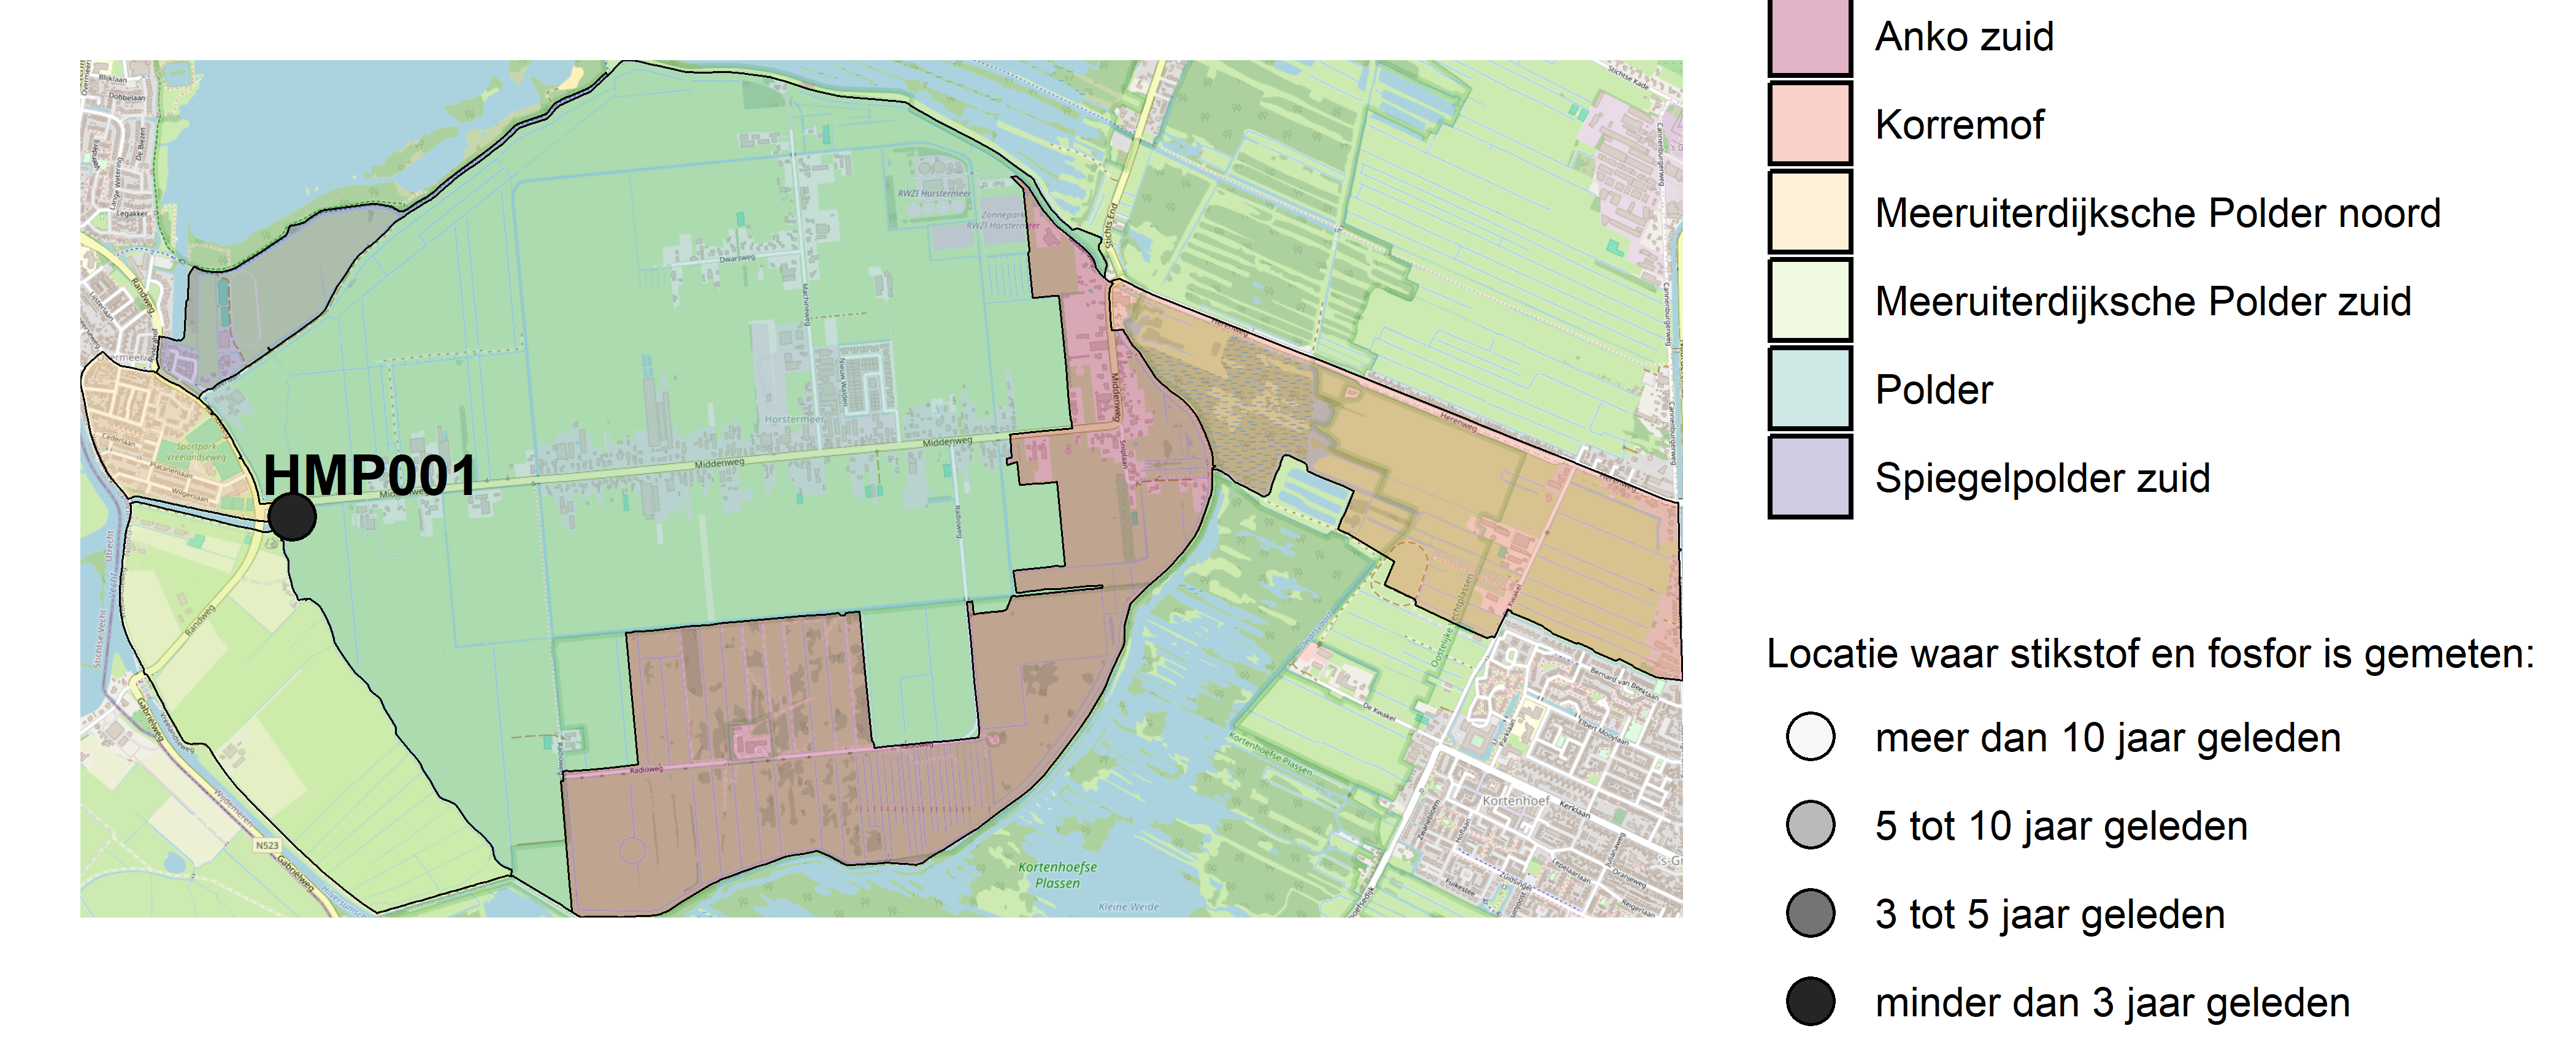Image resolution: width=2576 pixels, height=1058 pixels.
Task: Click the 'Anko zuid' legend label
Action: click(x=1964, y=37)
